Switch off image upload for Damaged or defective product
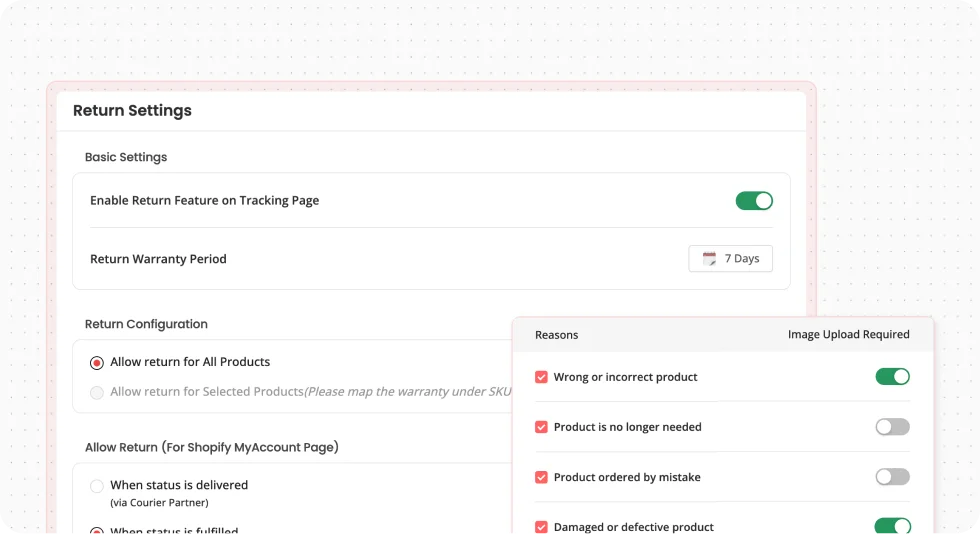Screen dimensions: 980x534 [892, 526]
